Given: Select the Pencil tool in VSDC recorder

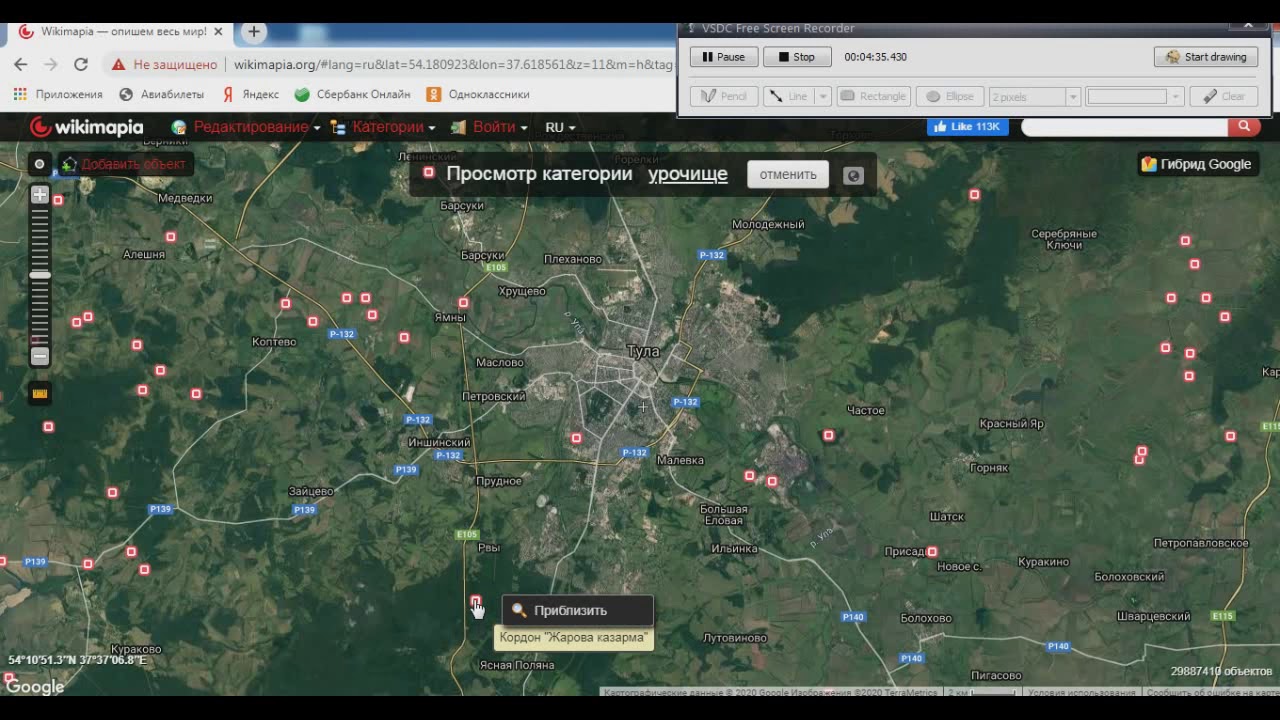Looking at the screenshot, I should pyautogui.click(x=724, y=97).
